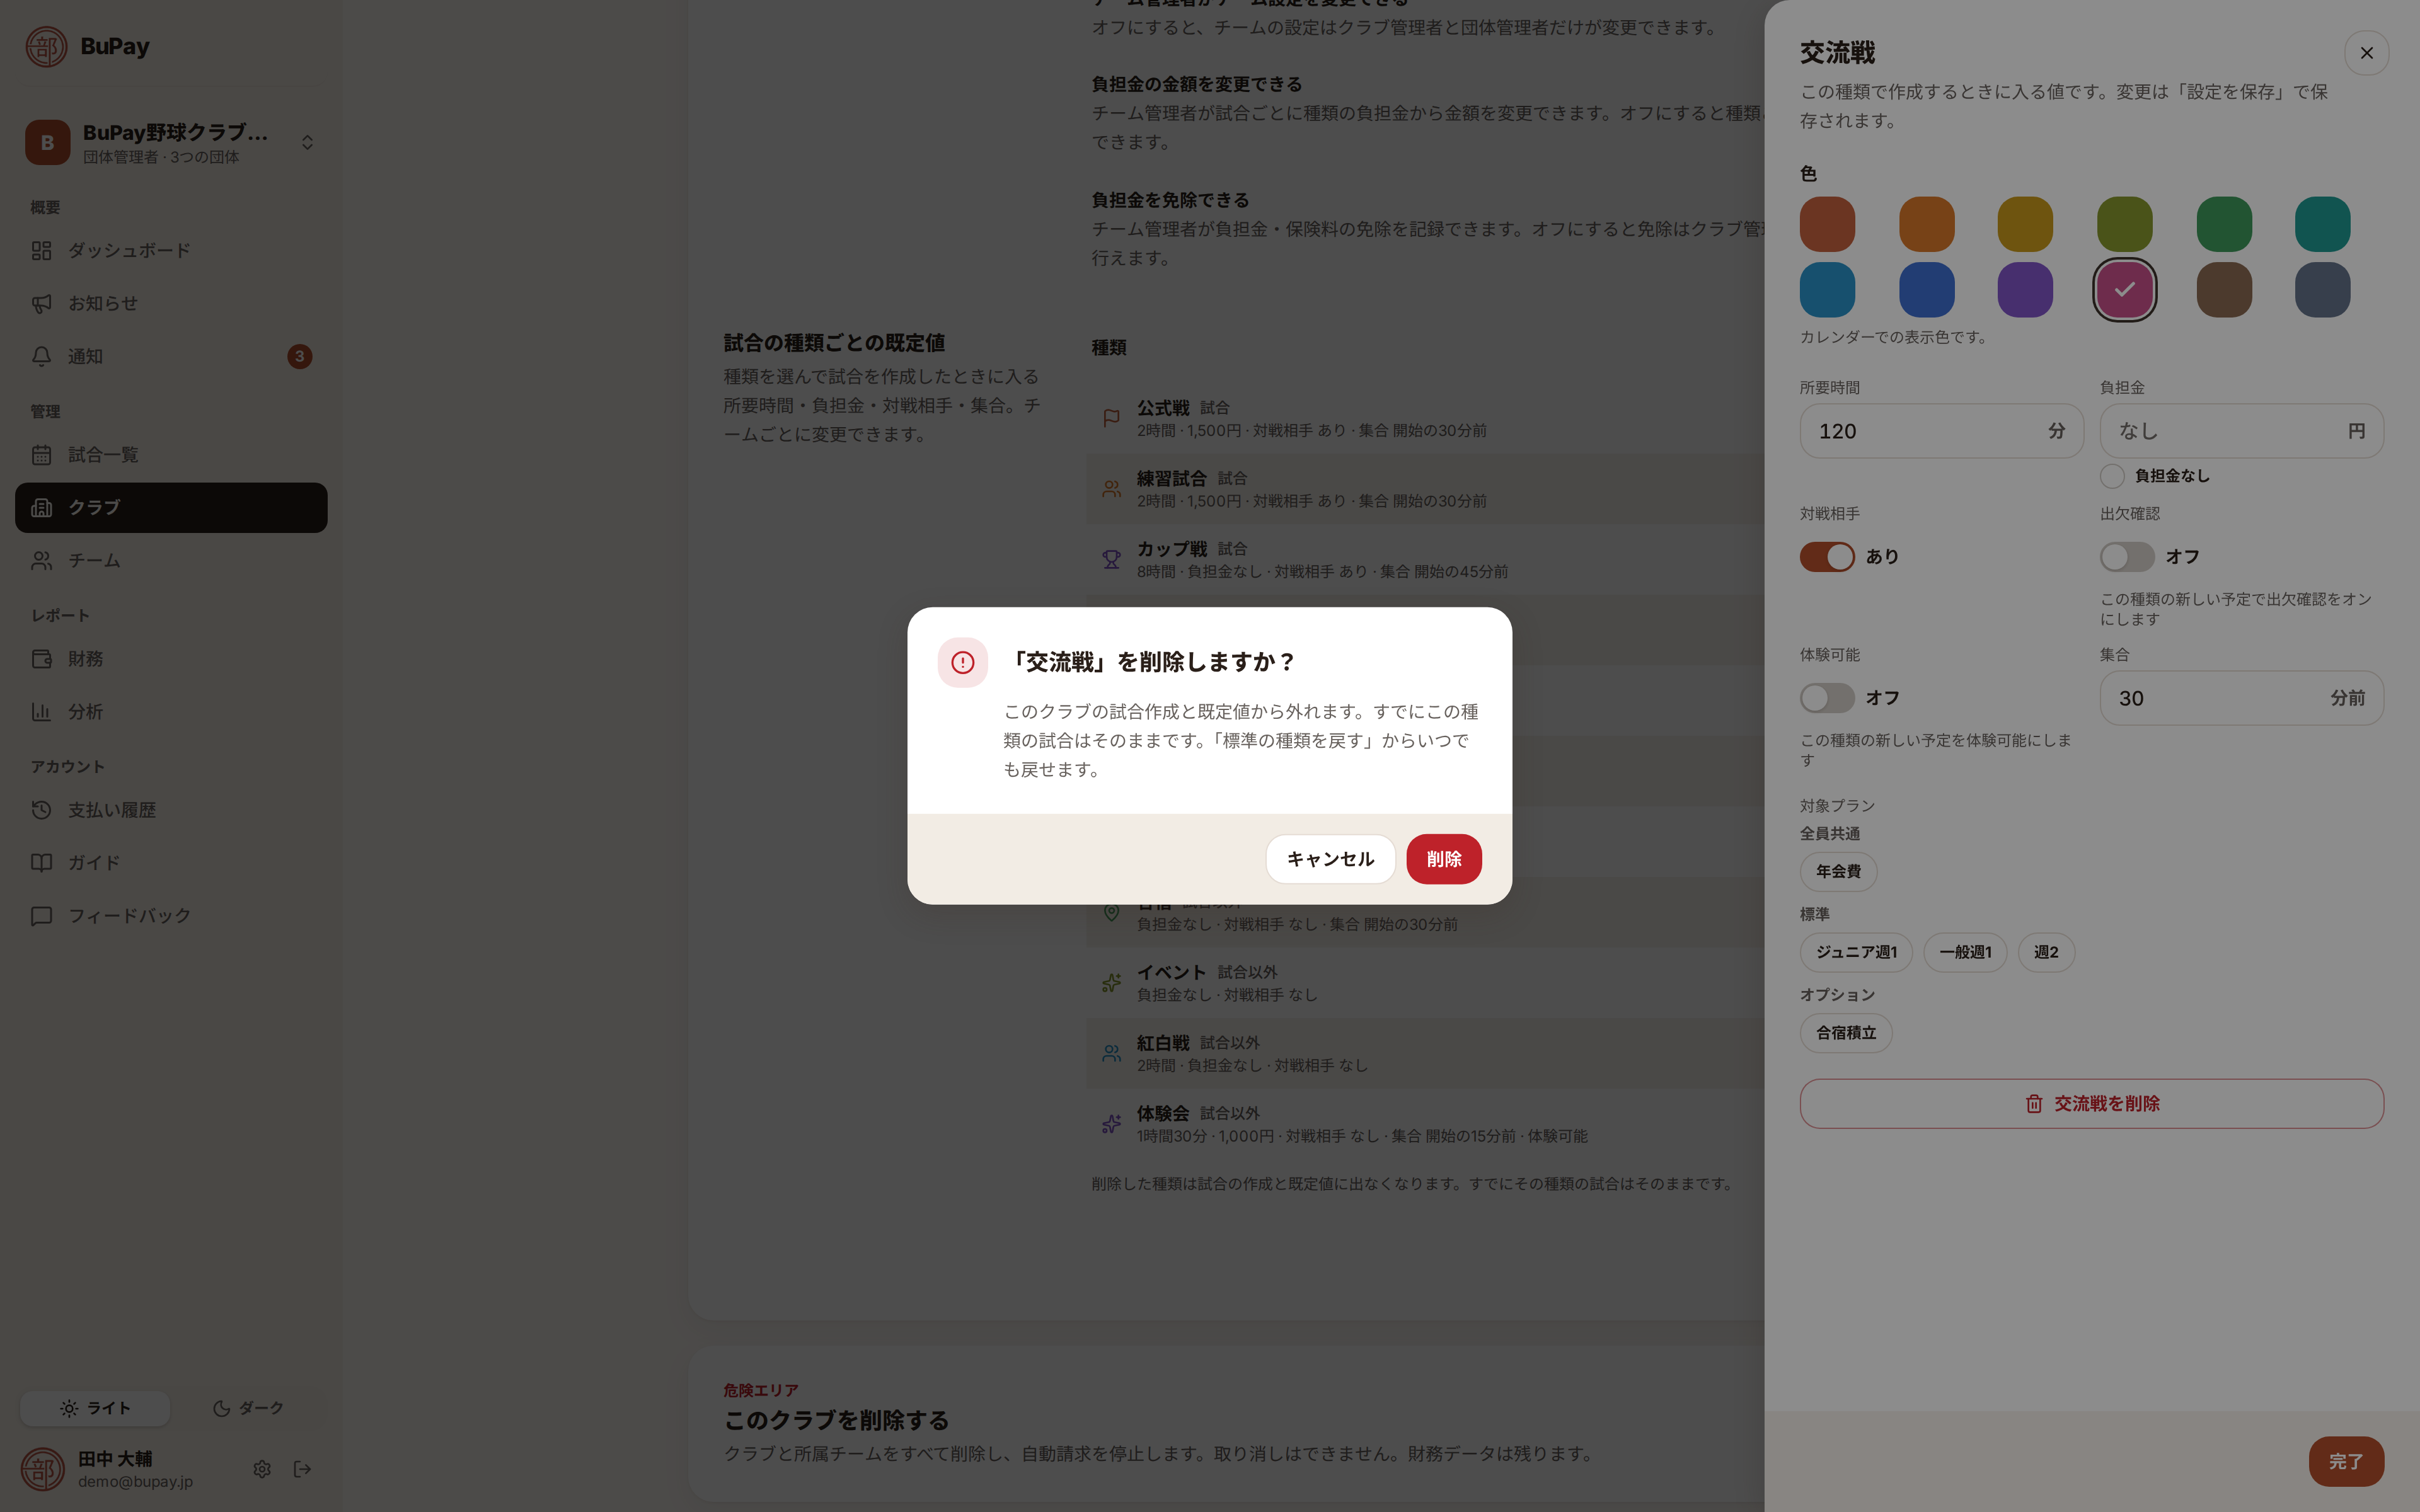2420x1512 pixels.
Task: Click the 財務 wallet icon
Action: 41,659
